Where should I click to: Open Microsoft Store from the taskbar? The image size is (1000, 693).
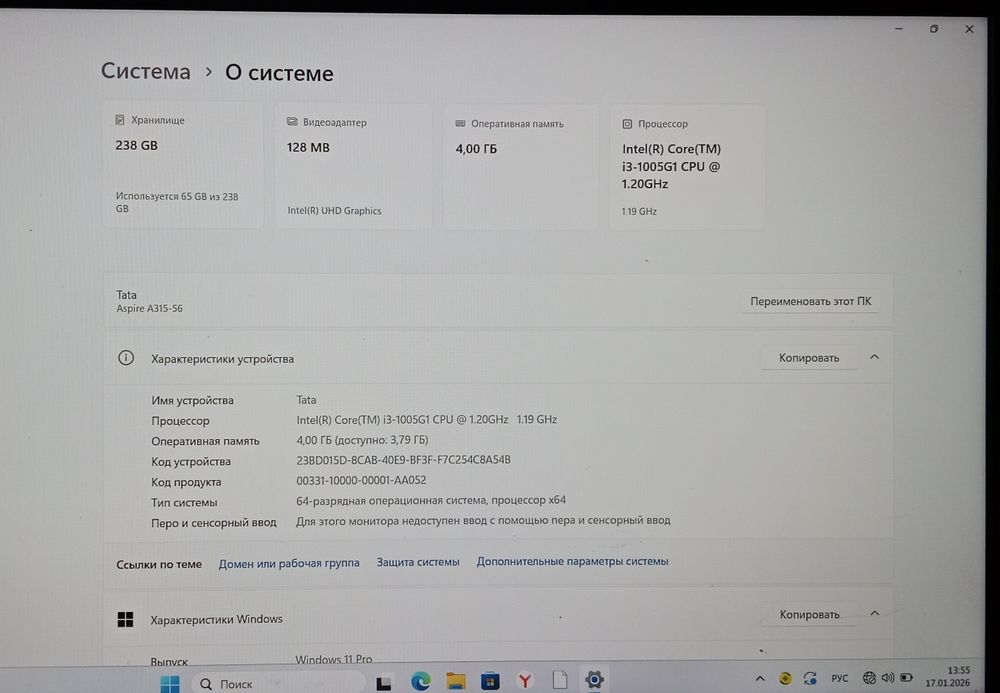coord(490,681)
